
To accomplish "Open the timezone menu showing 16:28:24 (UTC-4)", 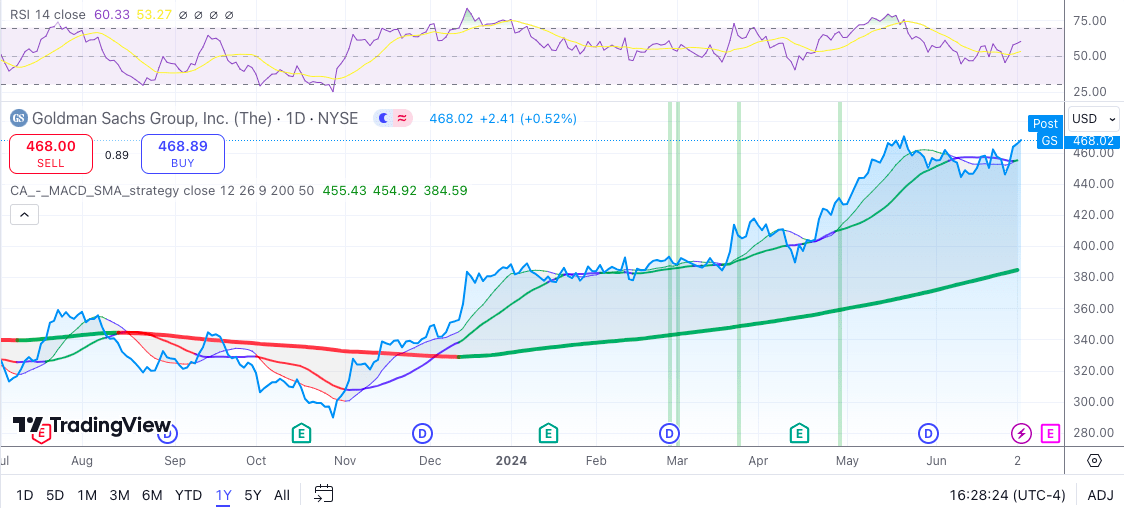I will pos(1007,495).
